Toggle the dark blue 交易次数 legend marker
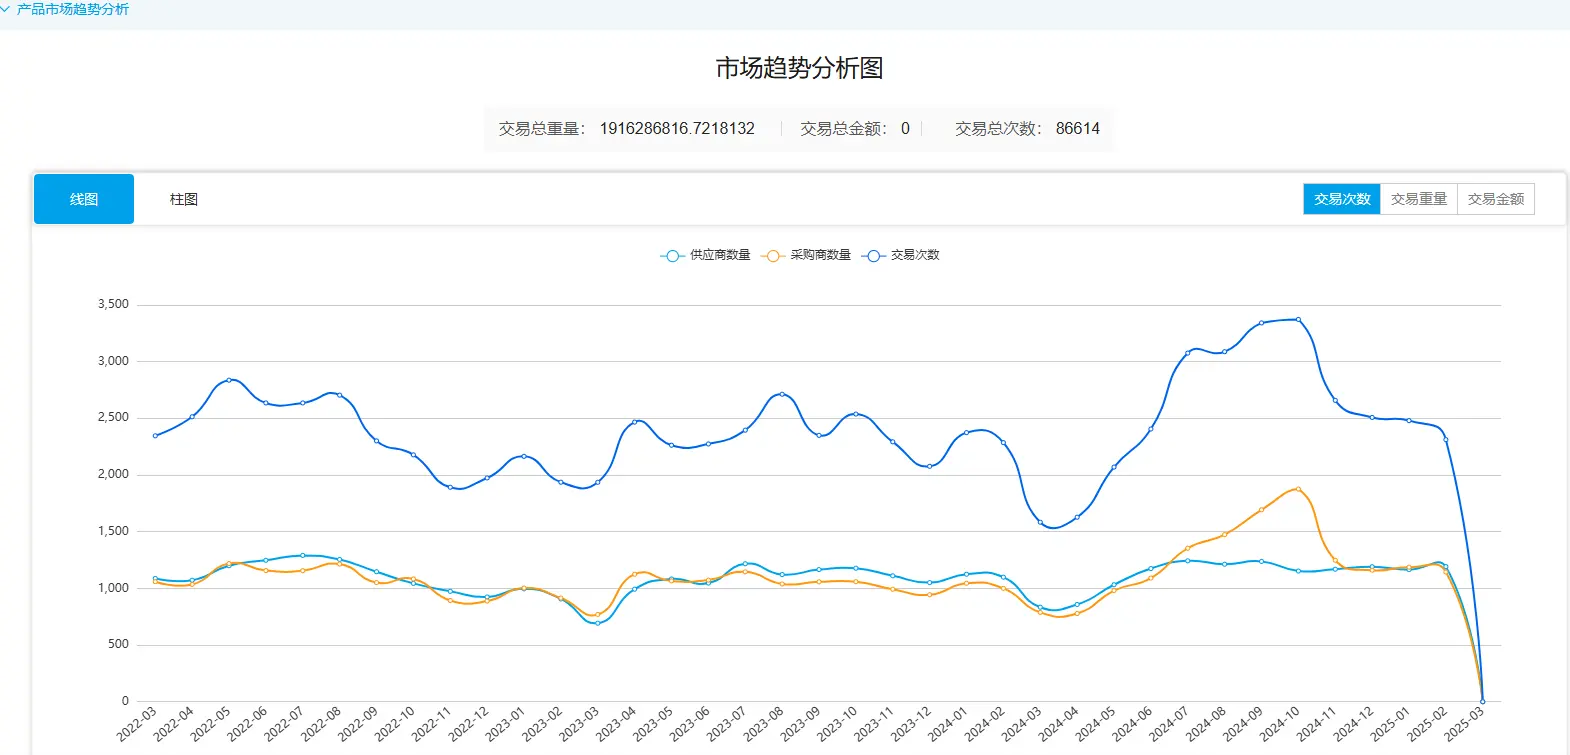This screenshot has height=755, width=1570. point(873,255)
